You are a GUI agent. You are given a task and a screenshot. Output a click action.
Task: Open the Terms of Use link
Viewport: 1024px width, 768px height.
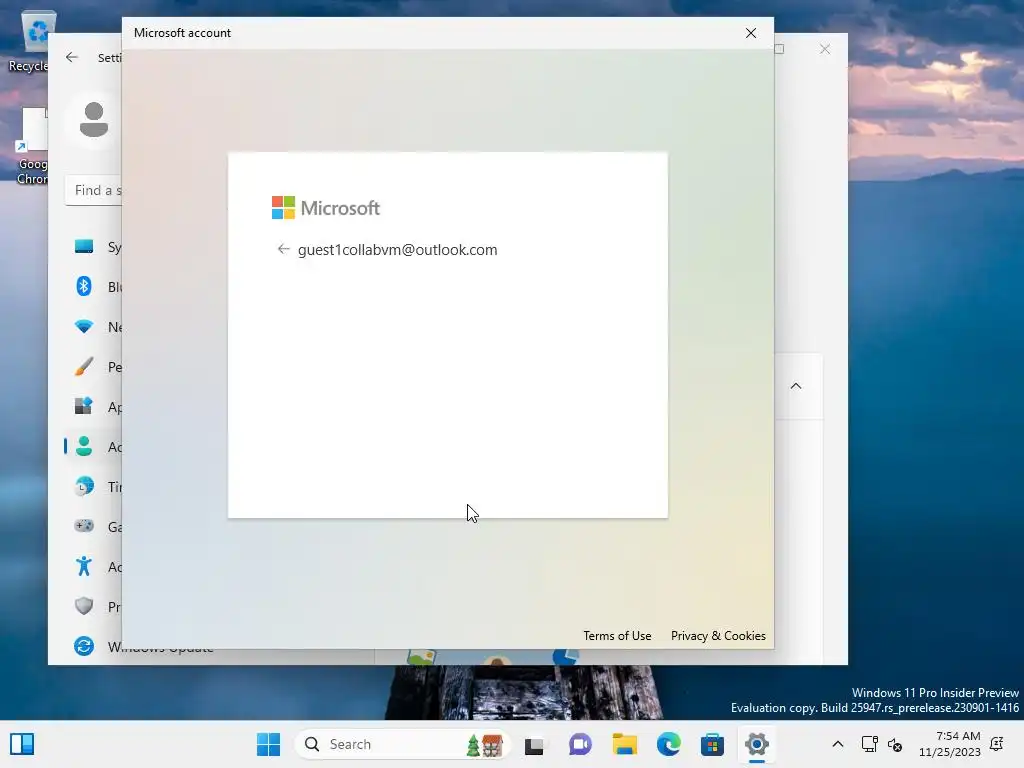click(x=617, y=635)
